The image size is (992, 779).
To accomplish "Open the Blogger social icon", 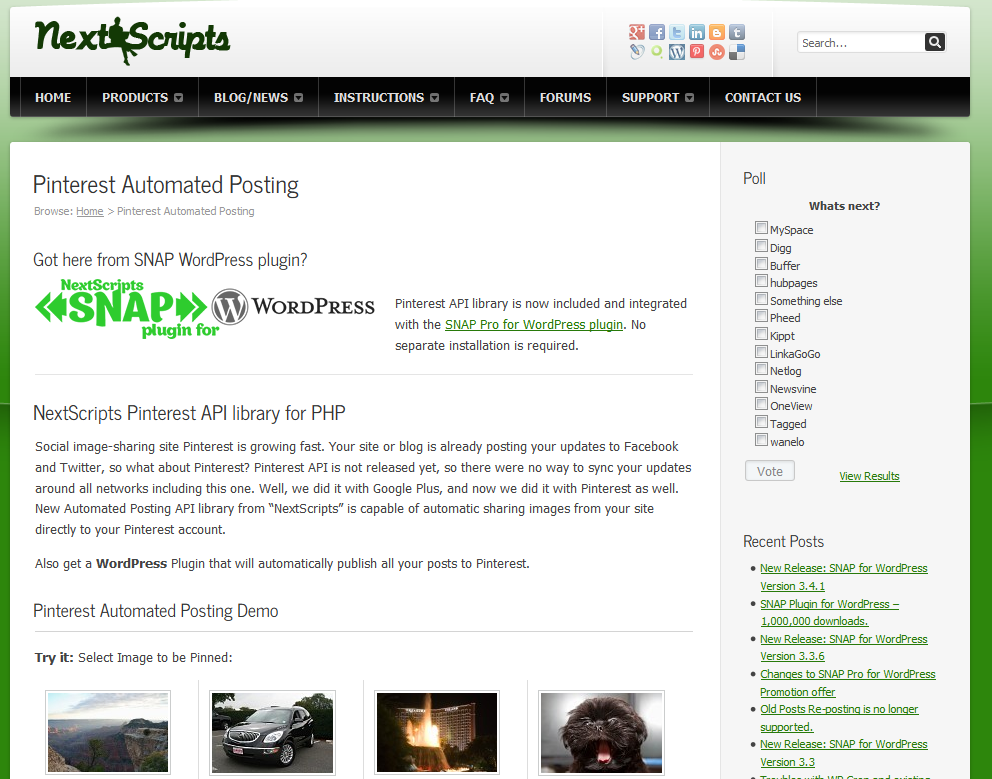I will 717,32.
